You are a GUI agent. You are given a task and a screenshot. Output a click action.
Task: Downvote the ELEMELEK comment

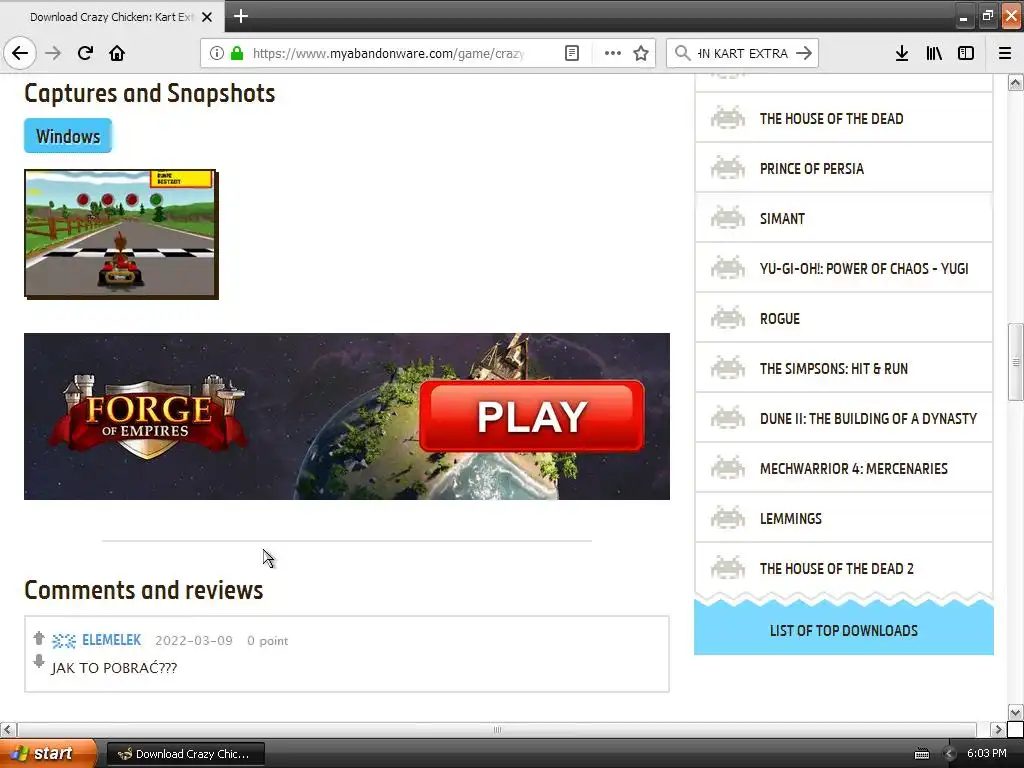coord(39,662)
